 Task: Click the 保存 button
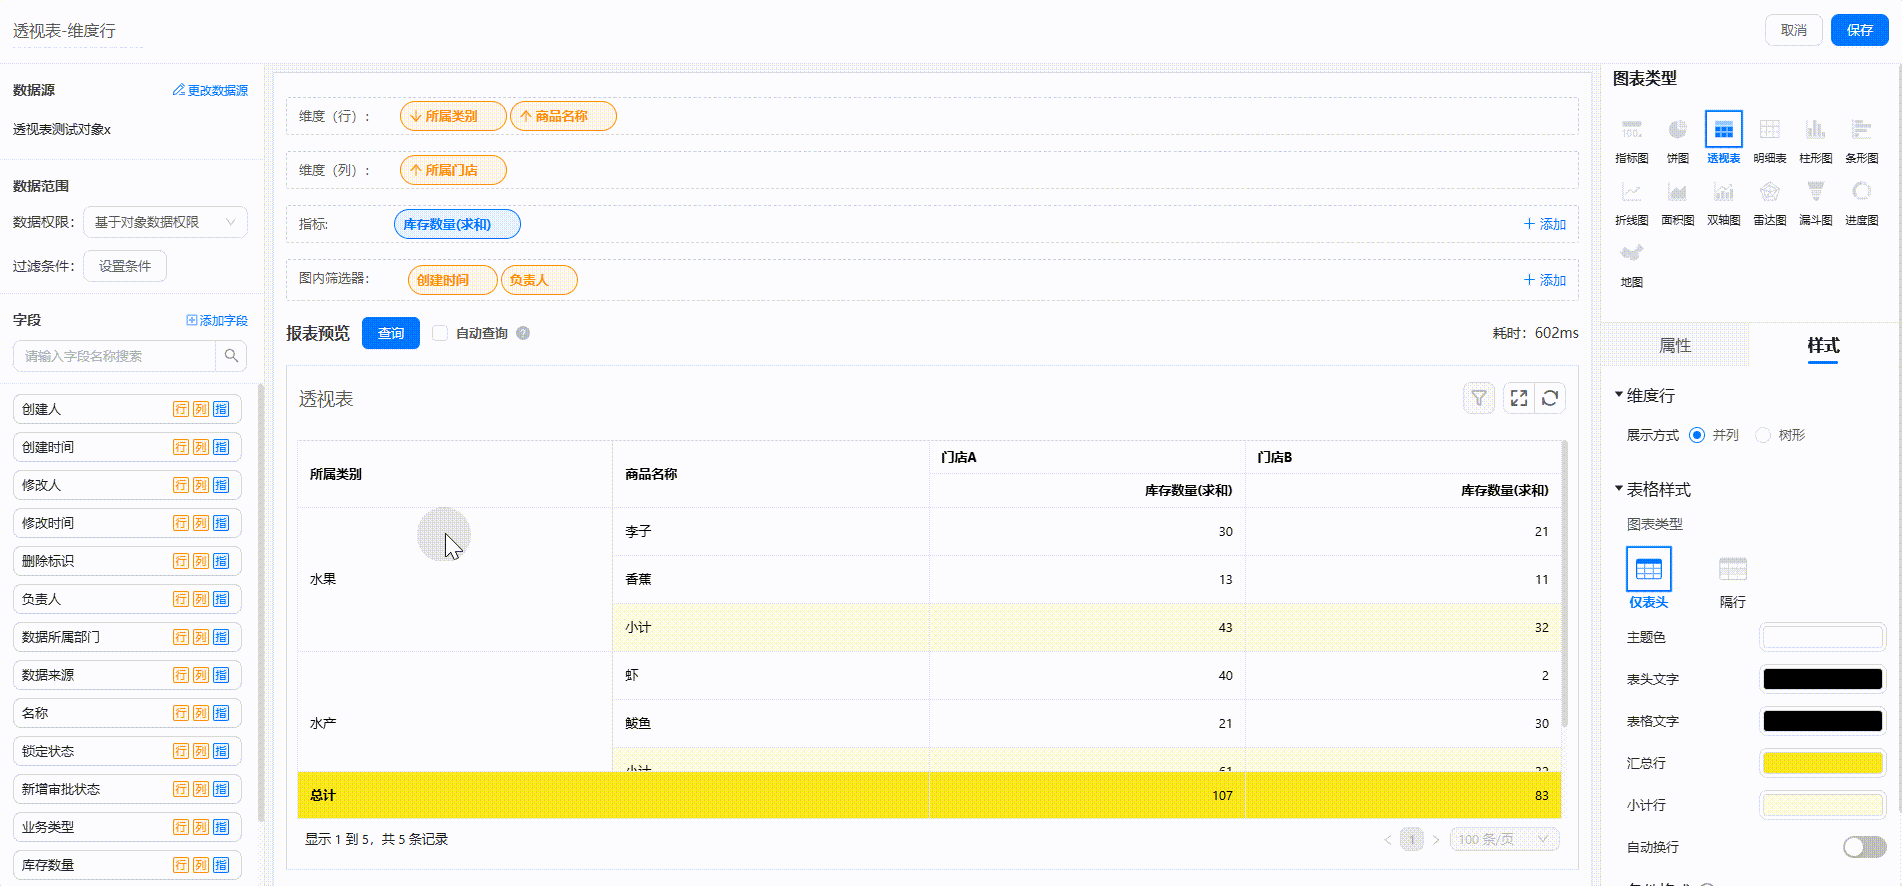1859,30
